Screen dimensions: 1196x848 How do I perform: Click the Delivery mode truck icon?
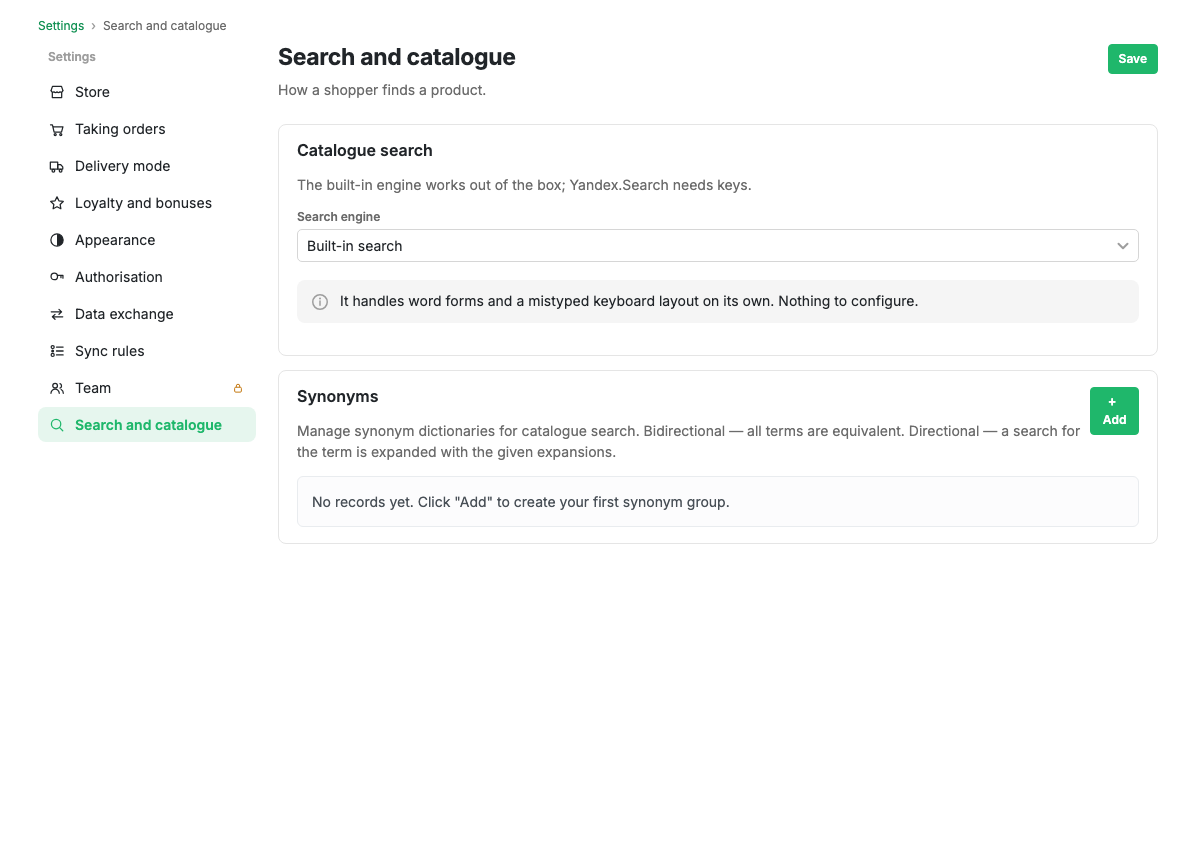57,166
